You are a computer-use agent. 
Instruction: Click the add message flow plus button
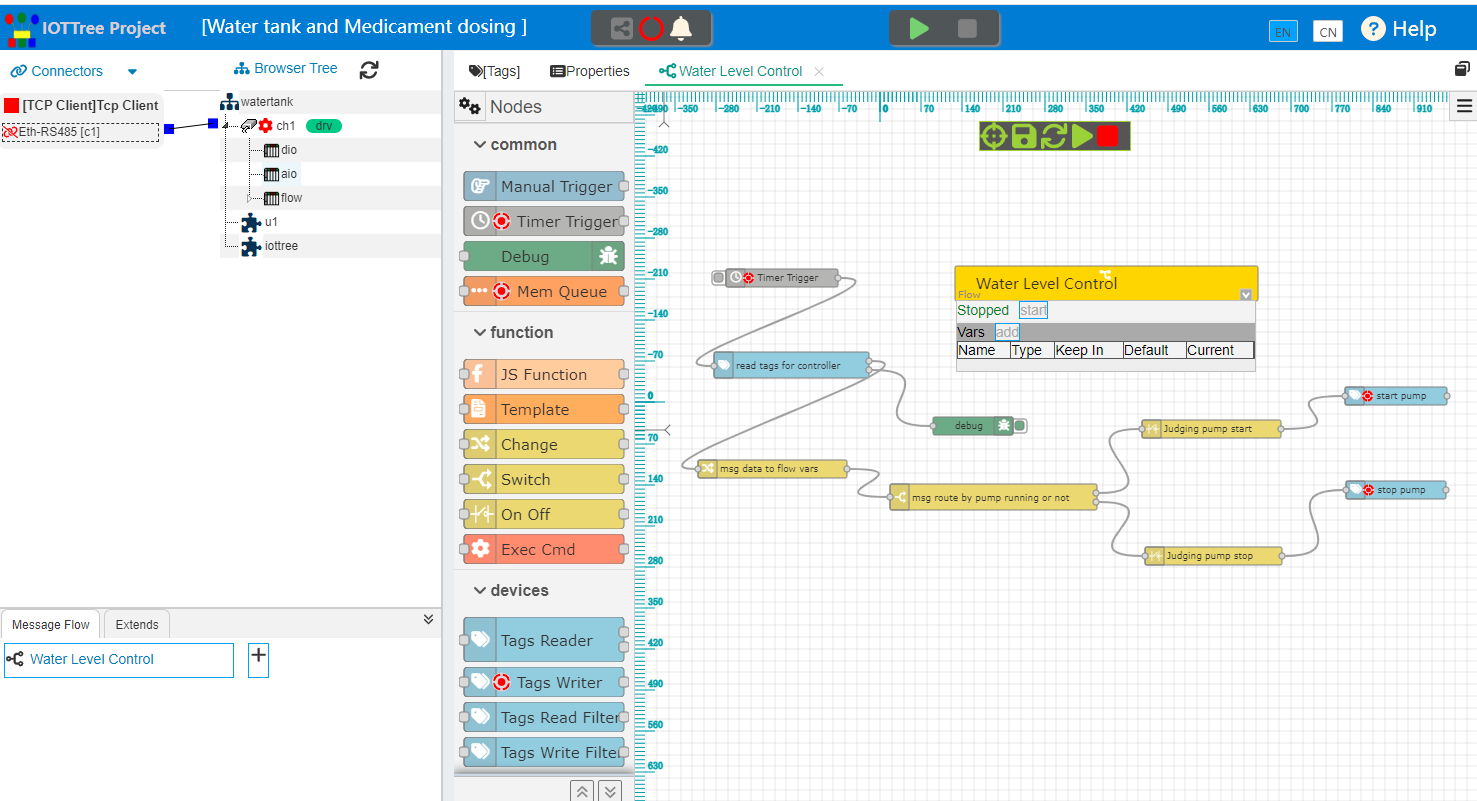click(x=258, y=656)
